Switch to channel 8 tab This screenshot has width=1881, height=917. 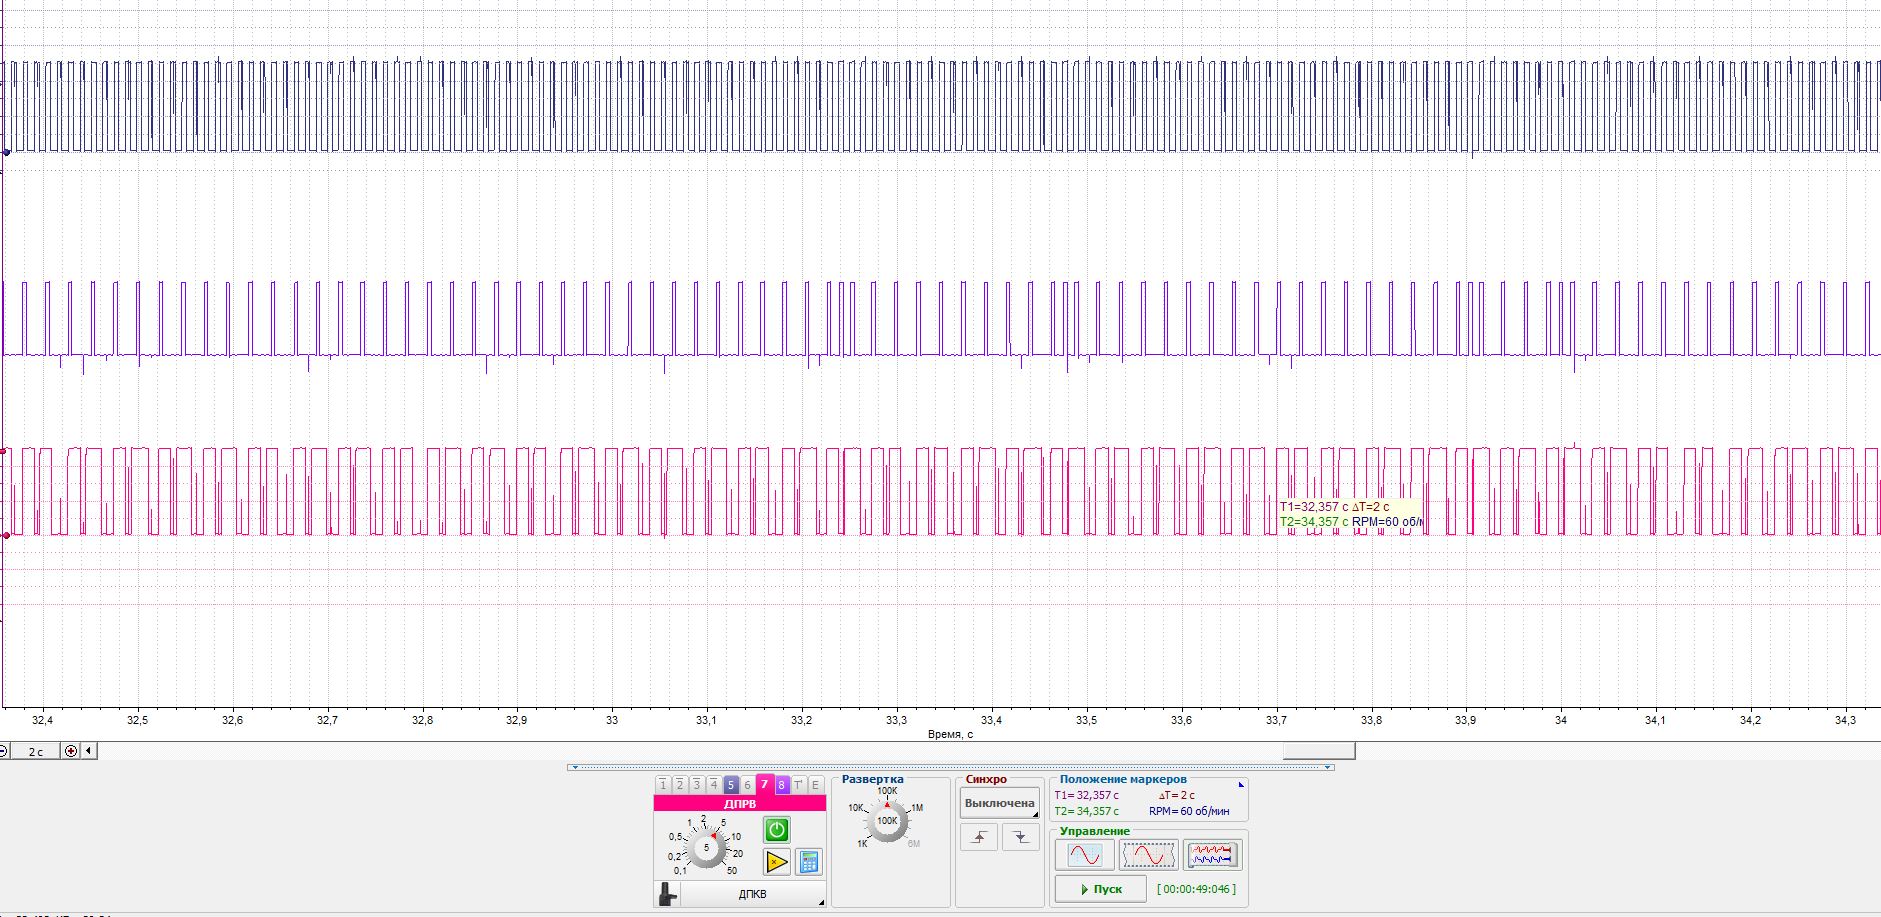point(782,785)
